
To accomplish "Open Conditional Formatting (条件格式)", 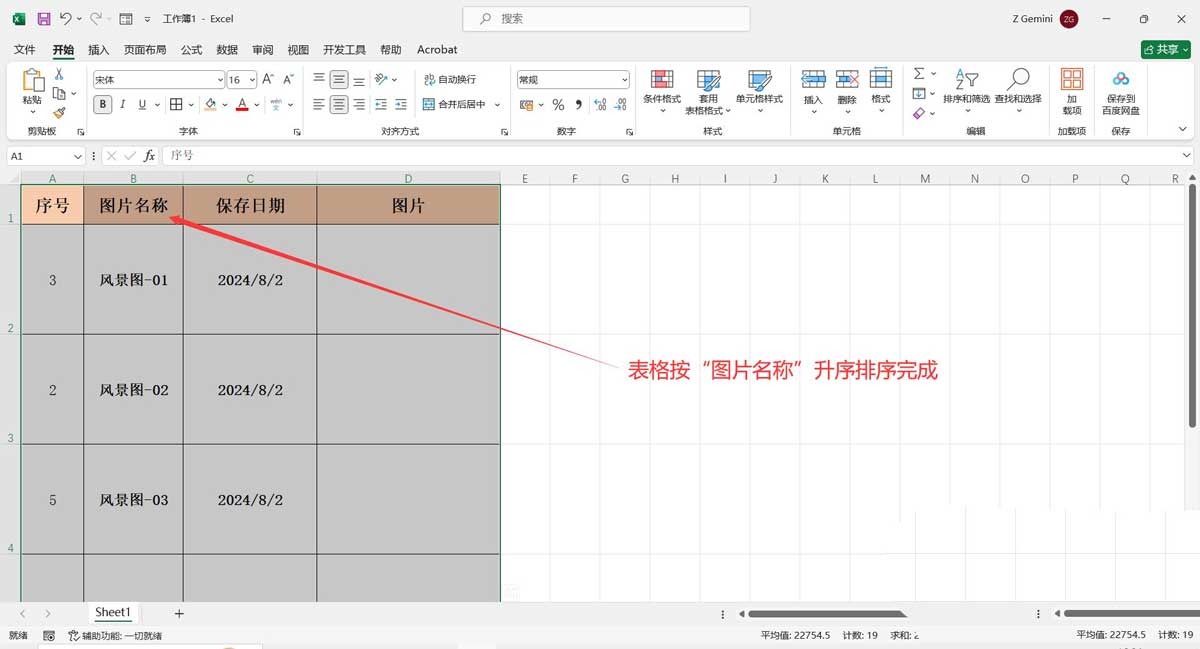I will 661,92.
